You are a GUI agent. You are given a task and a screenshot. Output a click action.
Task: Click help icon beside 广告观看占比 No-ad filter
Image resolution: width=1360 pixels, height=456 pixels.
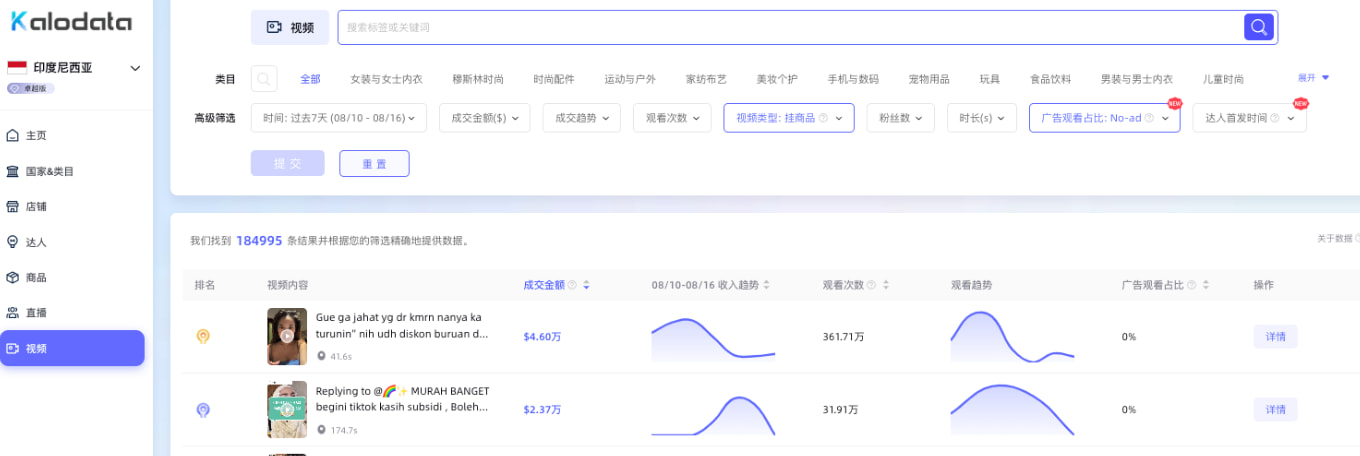[1149, 118]
